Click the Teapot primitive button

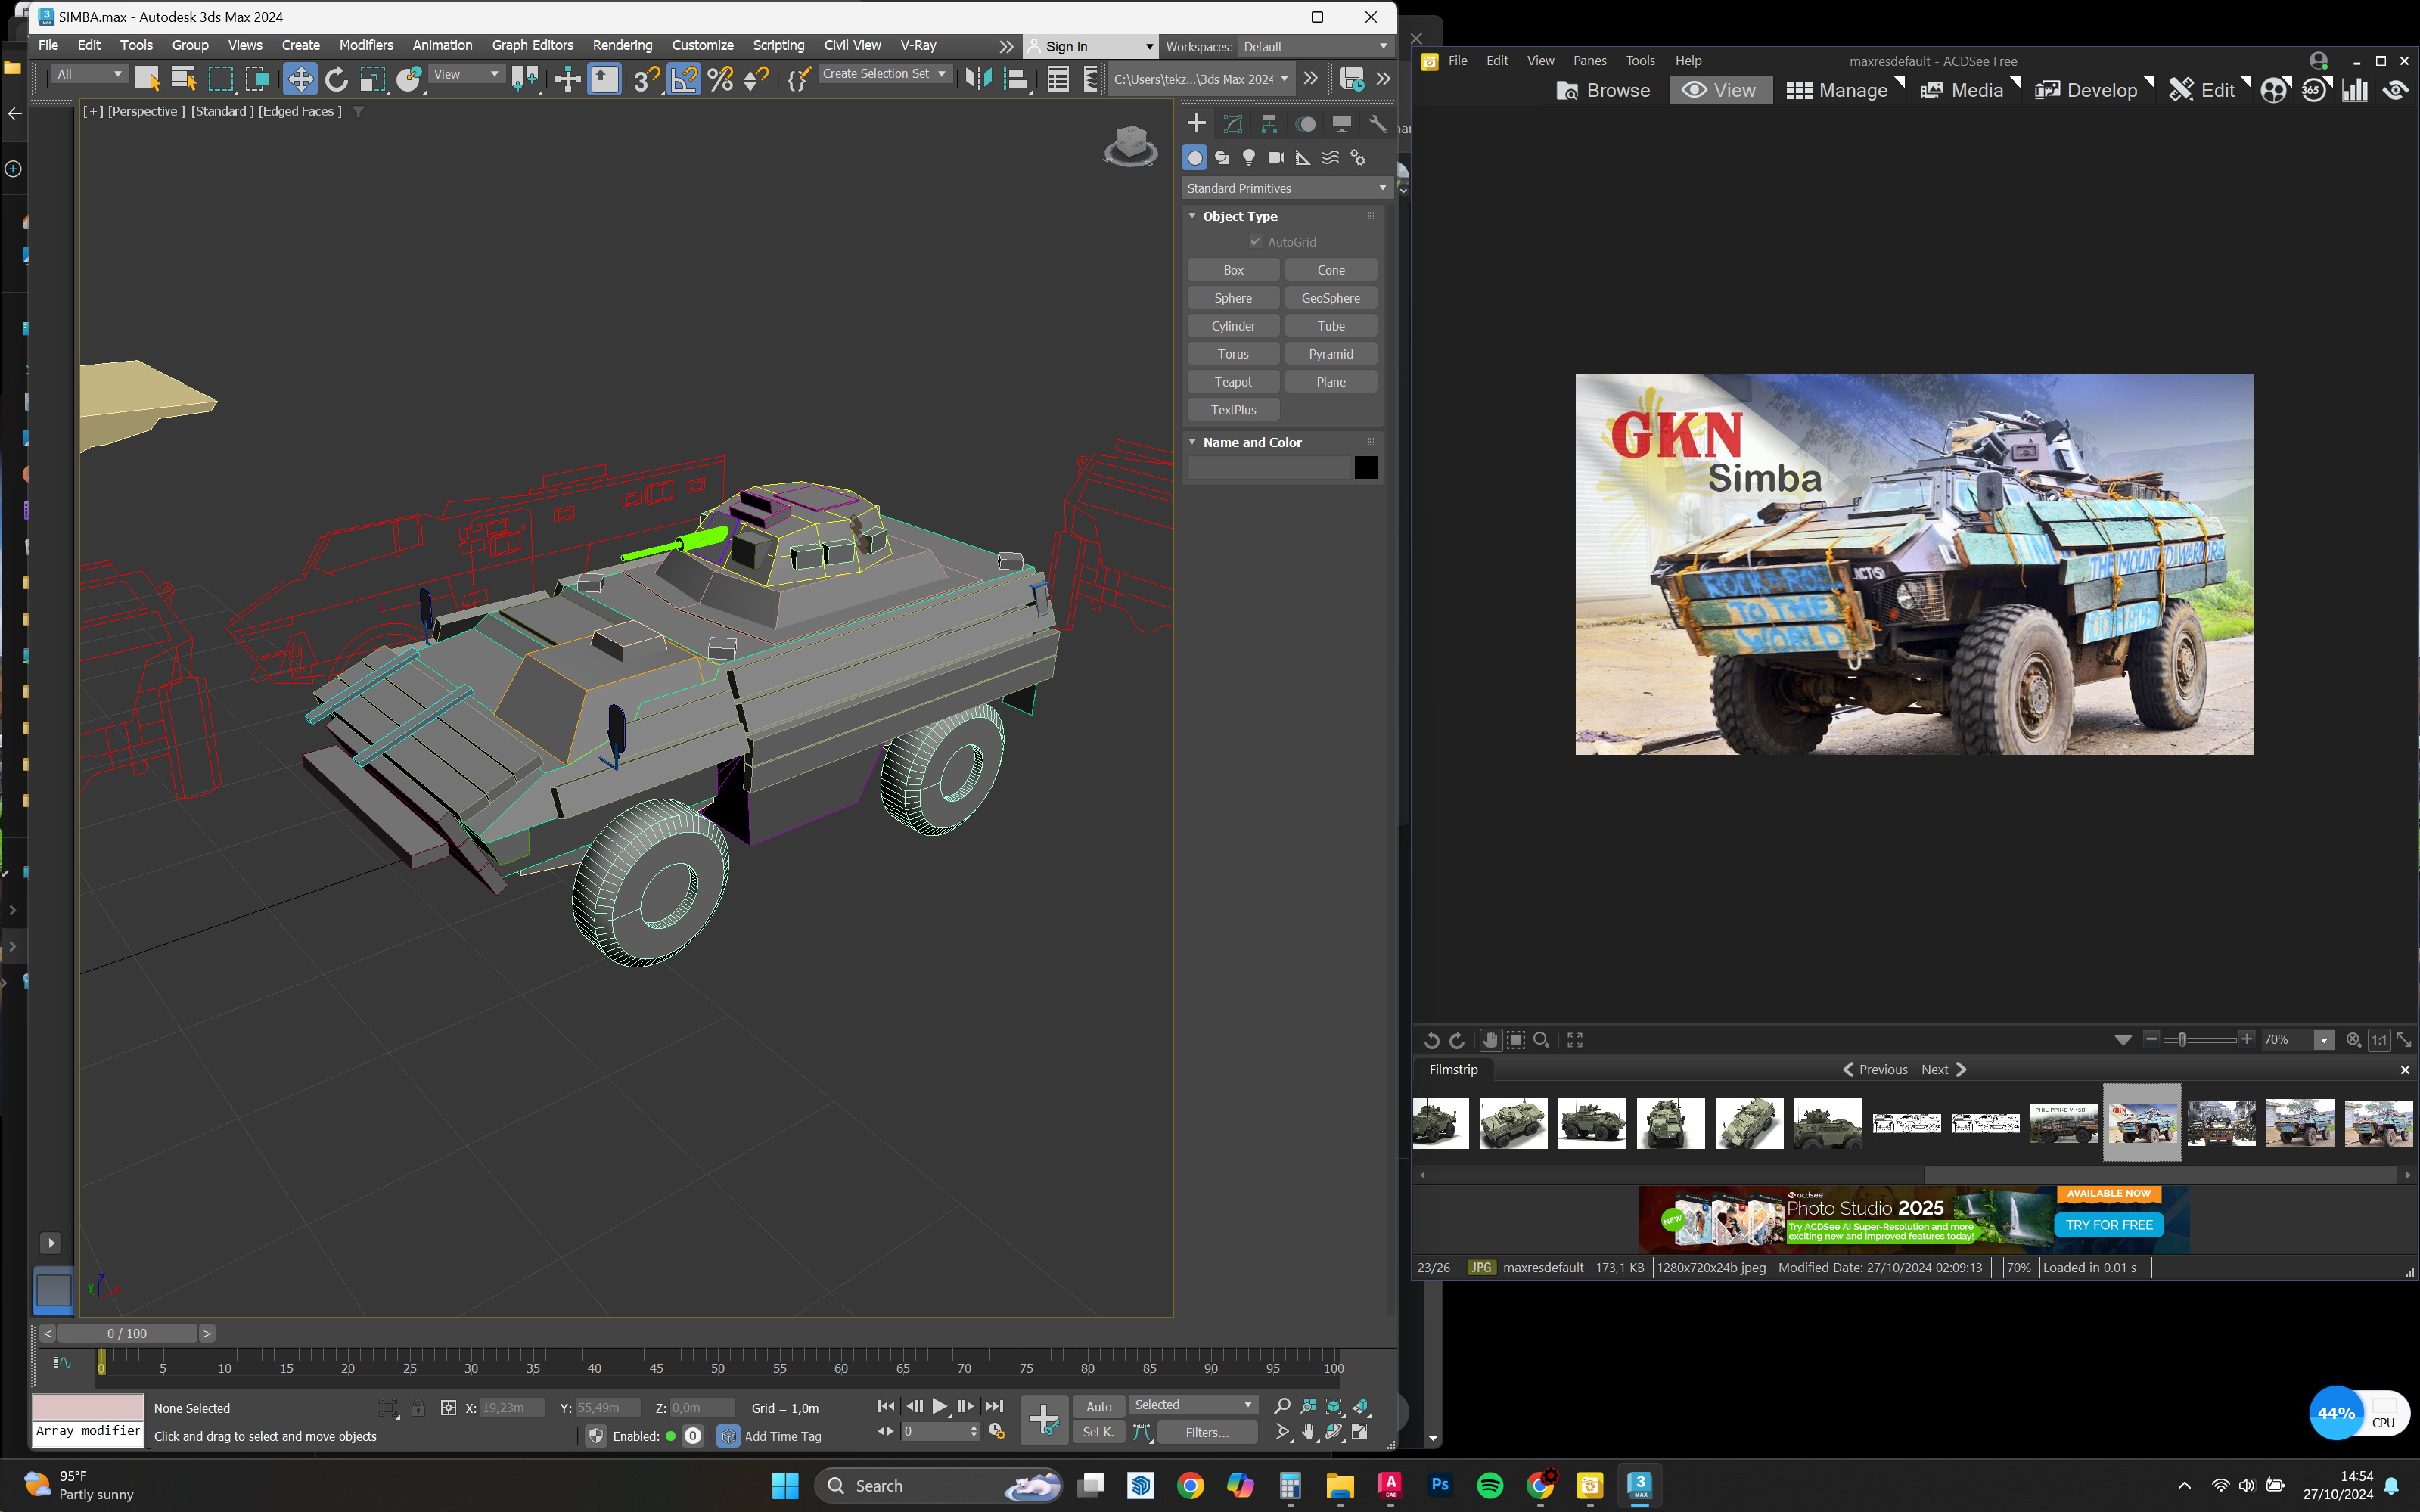[x=1232, y=382]
